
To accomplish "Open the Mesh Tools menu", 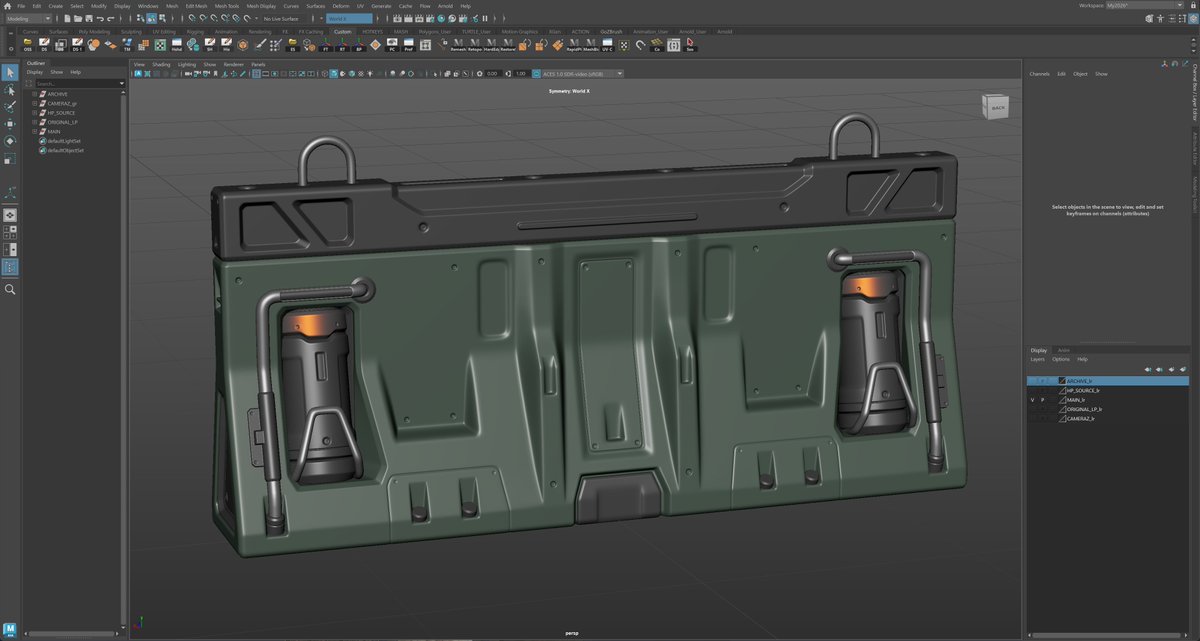I will tap(226, 6).
